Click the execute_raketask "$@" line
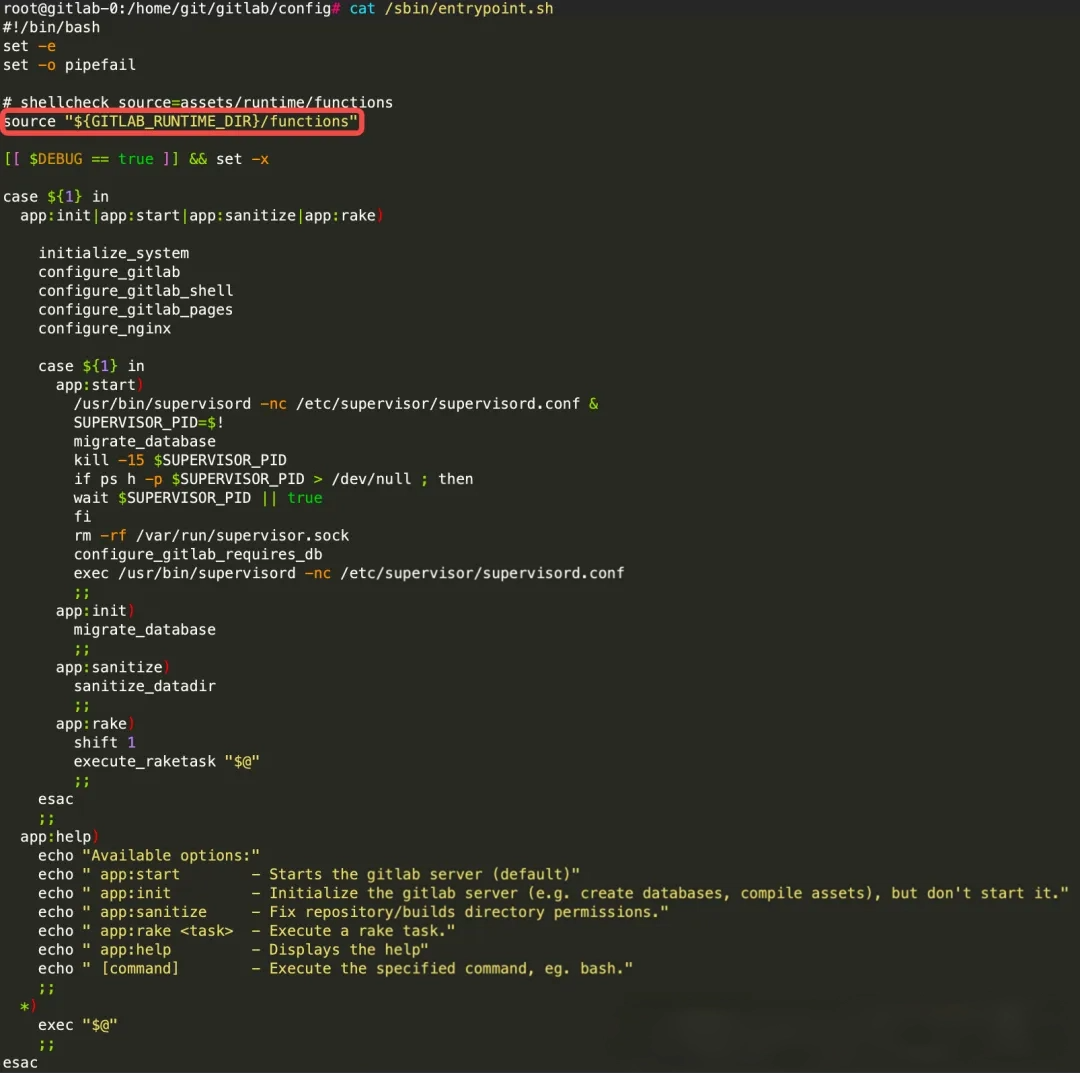The width and height of the screenshot is (1080, 1073). pyautogui.click(x=166, y=762)
